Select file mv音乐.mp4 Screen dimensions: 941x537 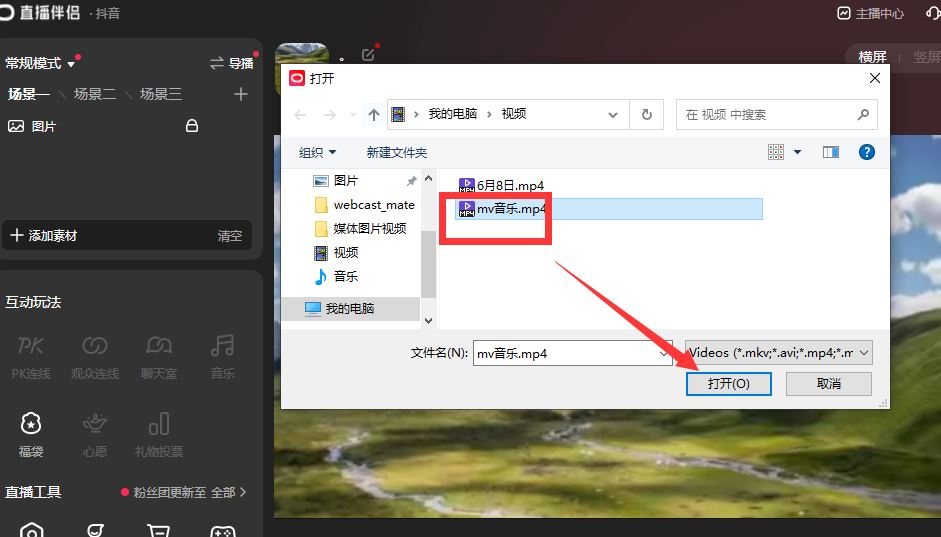pyautogui.click(x=609, y=209)
